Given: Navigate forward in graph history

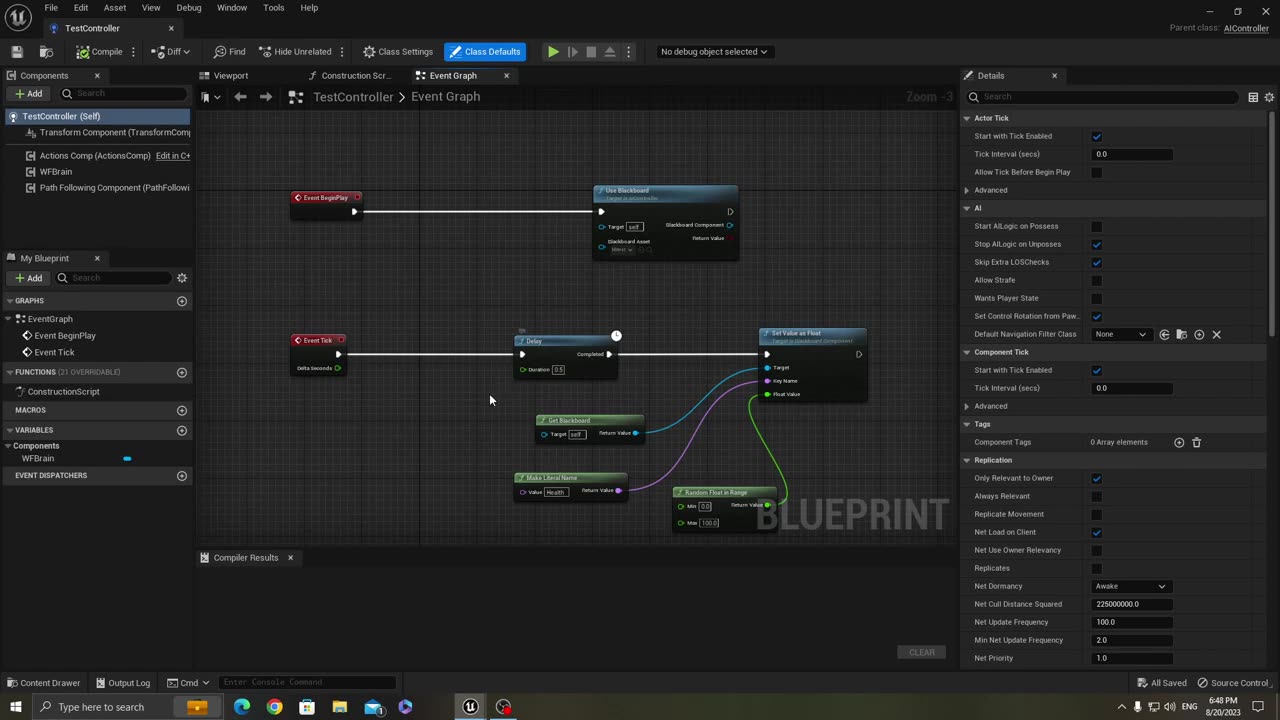Looking at the screenshot, I should pos(265,97).
